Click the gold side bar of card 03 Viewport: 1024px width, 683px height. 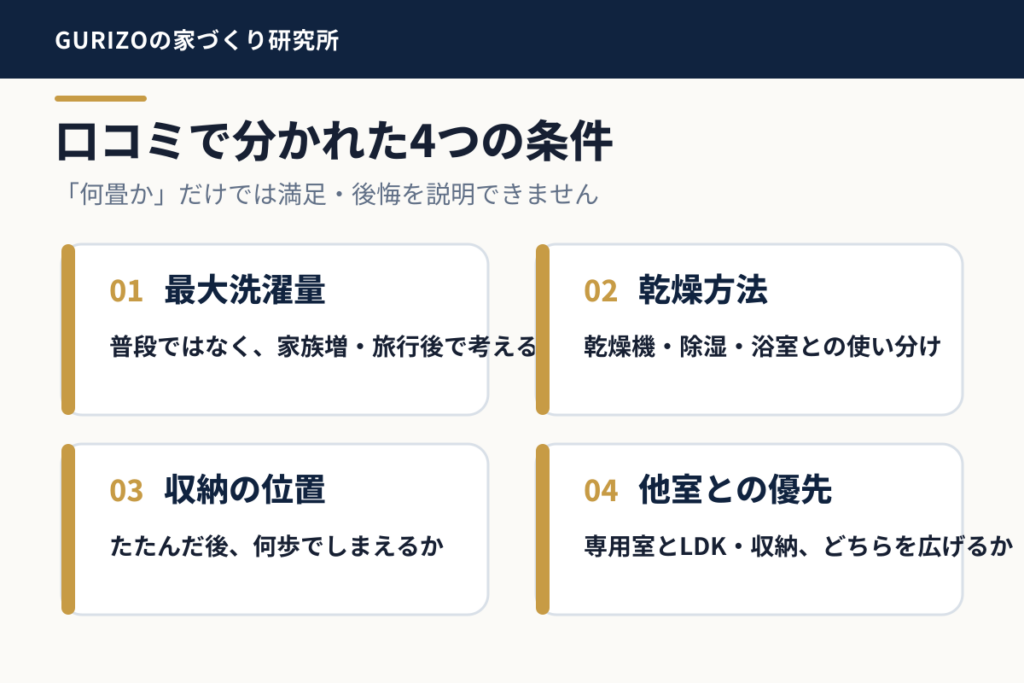[x=68, y=530]
